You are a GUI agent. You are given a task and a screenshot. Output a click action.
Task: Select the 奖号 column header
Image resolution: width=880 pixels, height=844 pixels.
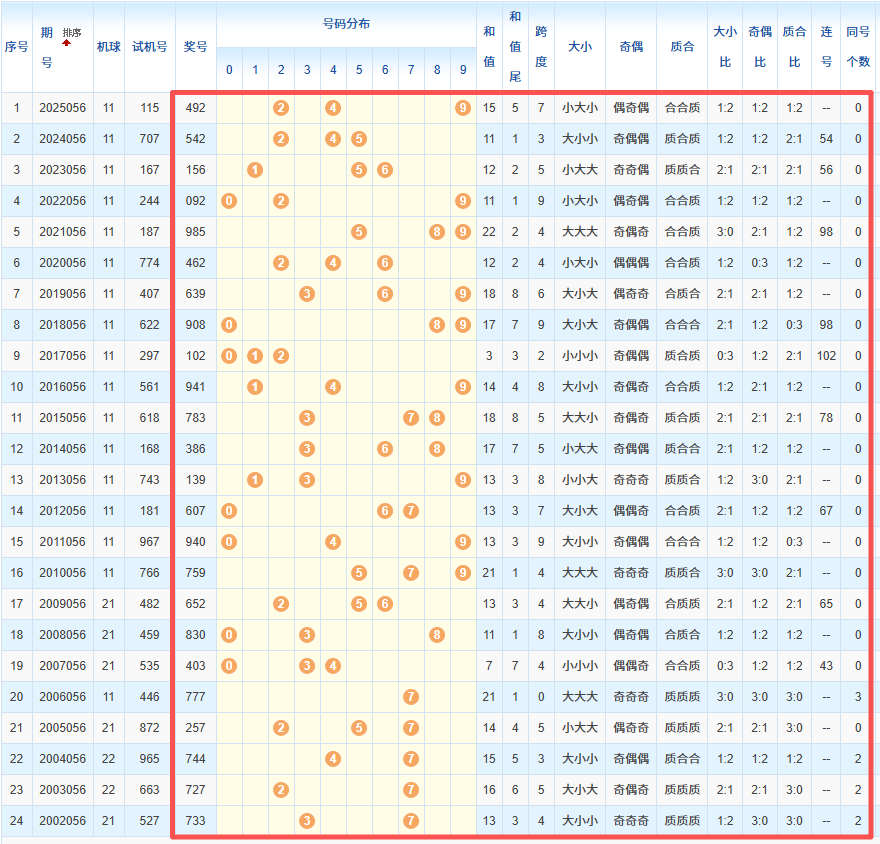coord(196,47)
